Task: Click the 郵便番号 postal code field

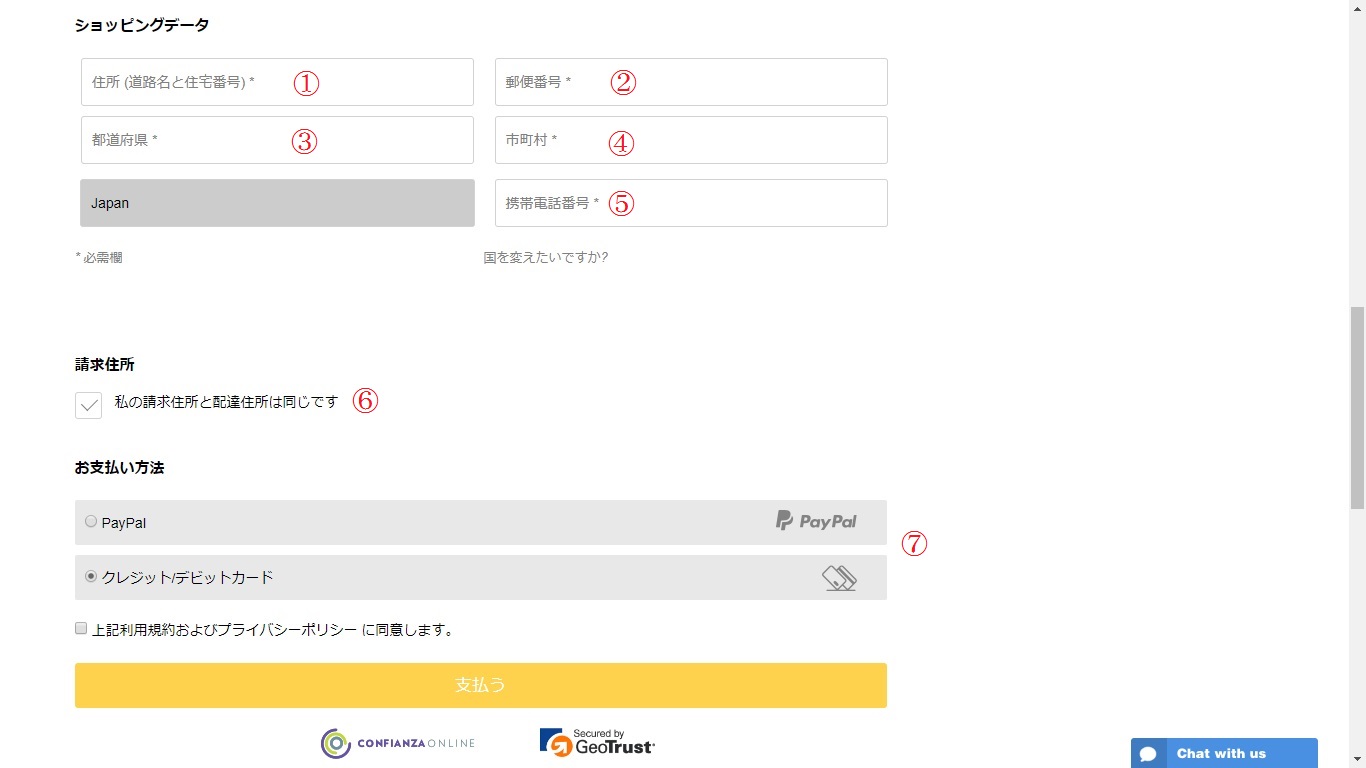Action: click(691, 82)
